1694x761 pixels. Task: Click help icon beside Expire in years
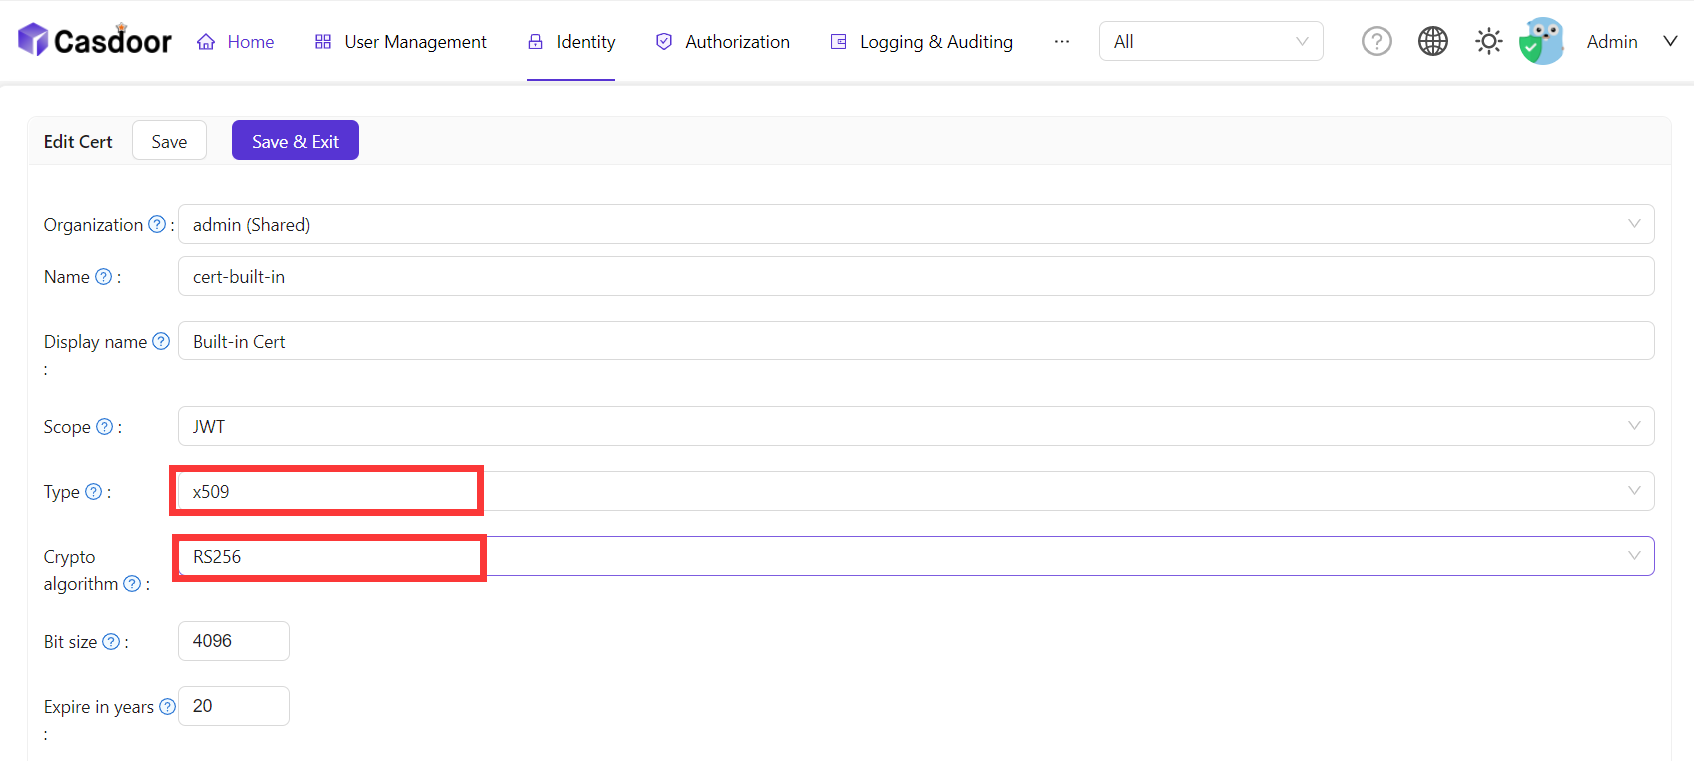[167, 707]
